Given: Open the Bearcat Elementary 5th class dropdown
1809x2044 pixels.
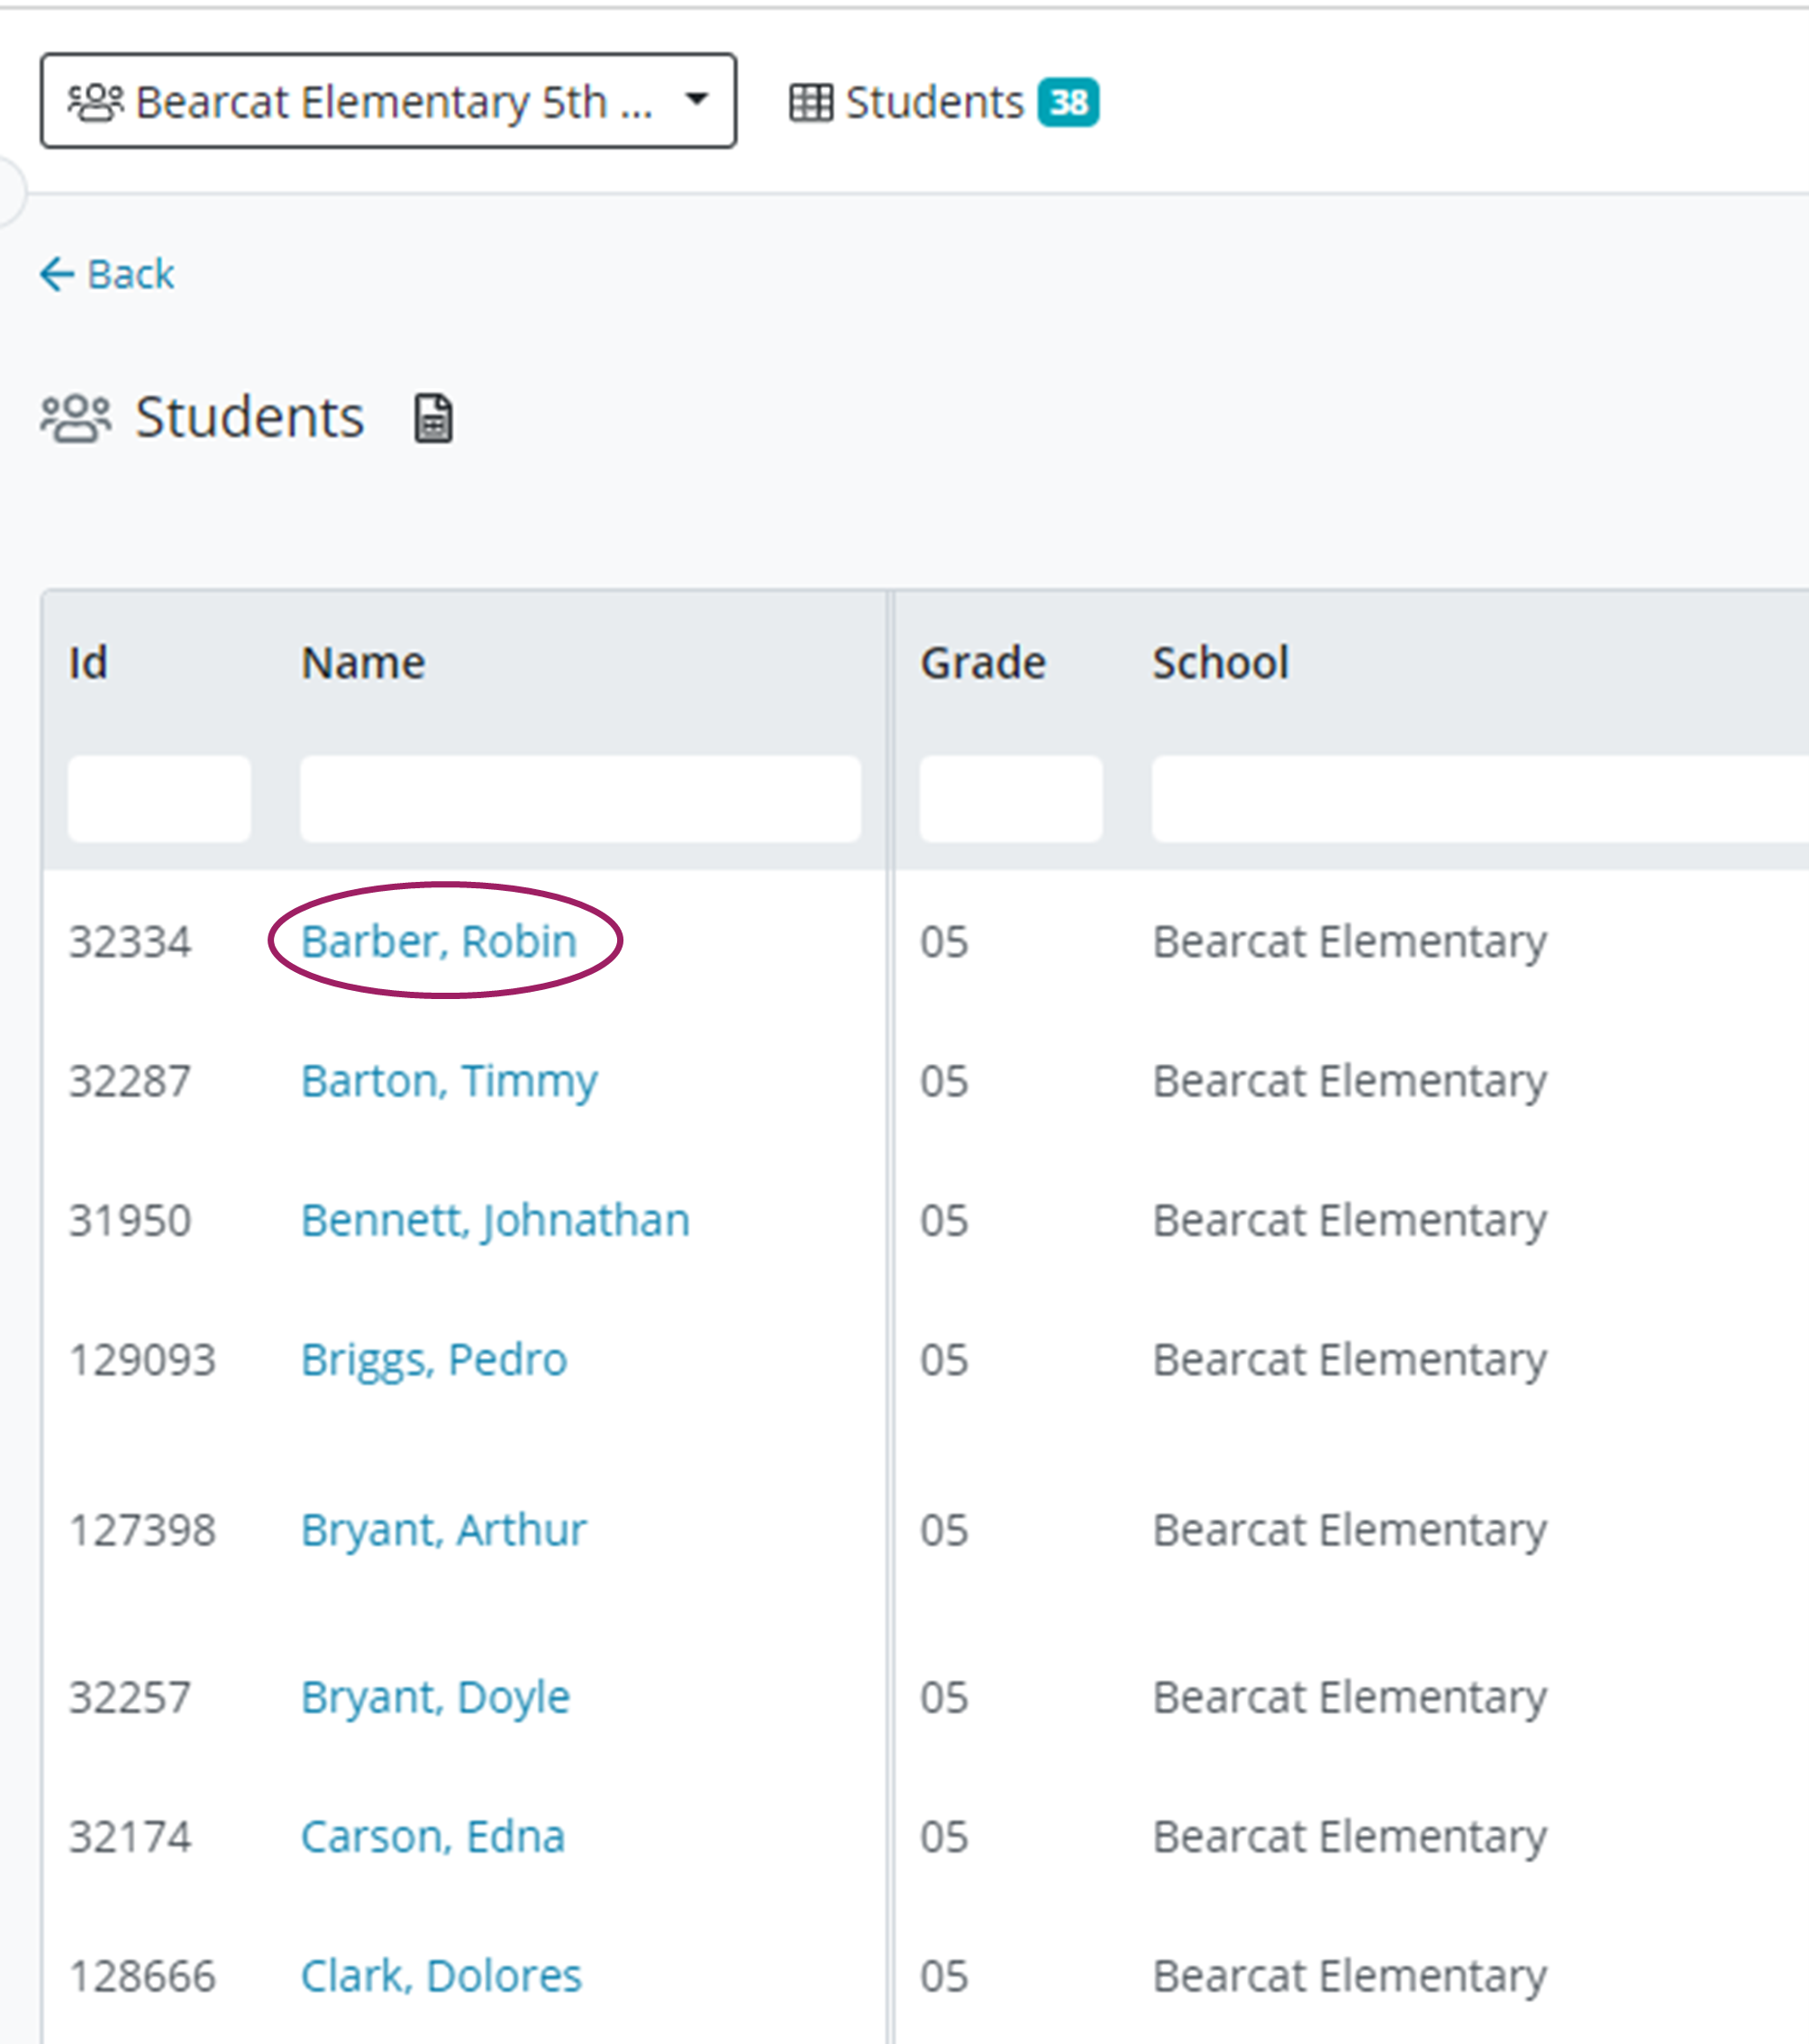Looking at the screenshot, I should (388, 99).
